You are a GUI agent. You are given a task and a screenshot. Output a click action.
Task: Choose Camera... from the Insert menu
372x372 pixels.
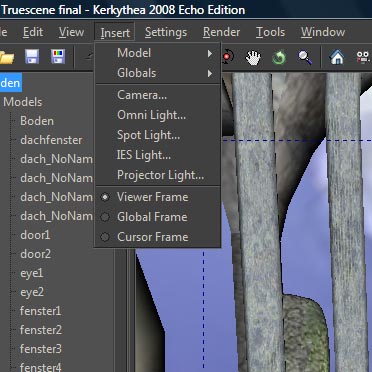click(158, 95)
